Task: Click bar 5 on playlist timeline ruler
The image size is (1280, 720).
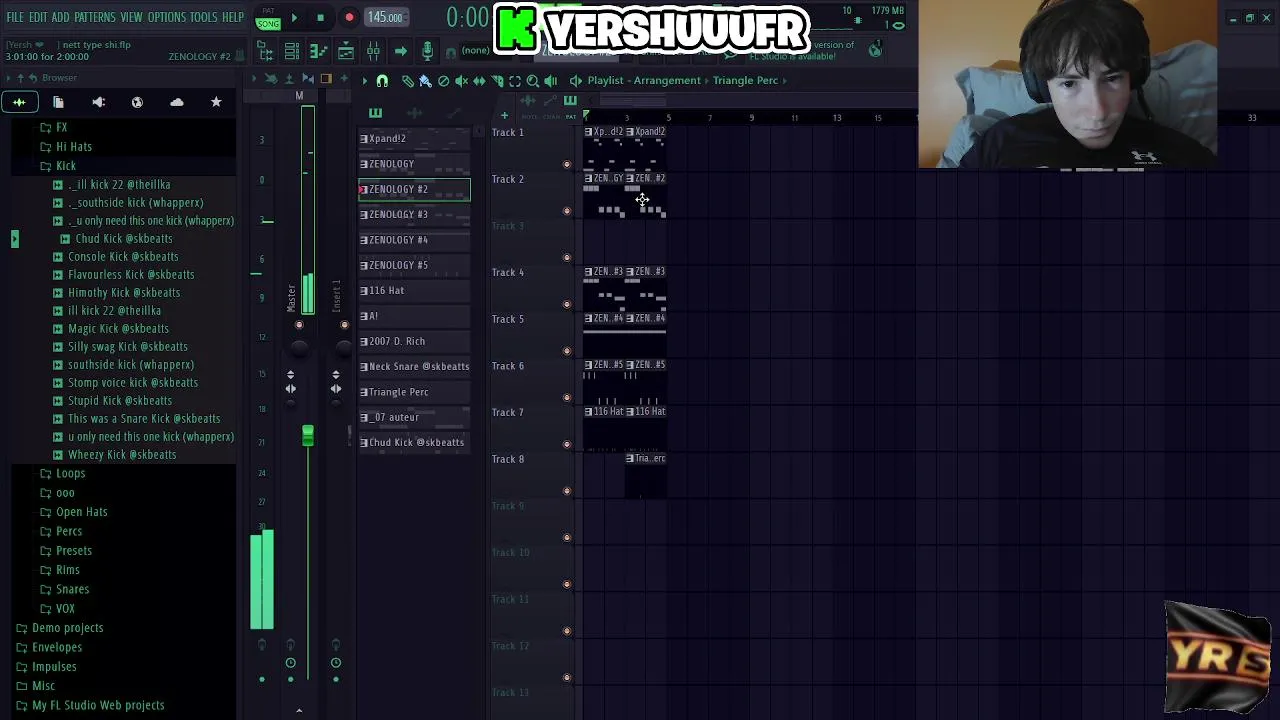Action: [x=669, y=118]
